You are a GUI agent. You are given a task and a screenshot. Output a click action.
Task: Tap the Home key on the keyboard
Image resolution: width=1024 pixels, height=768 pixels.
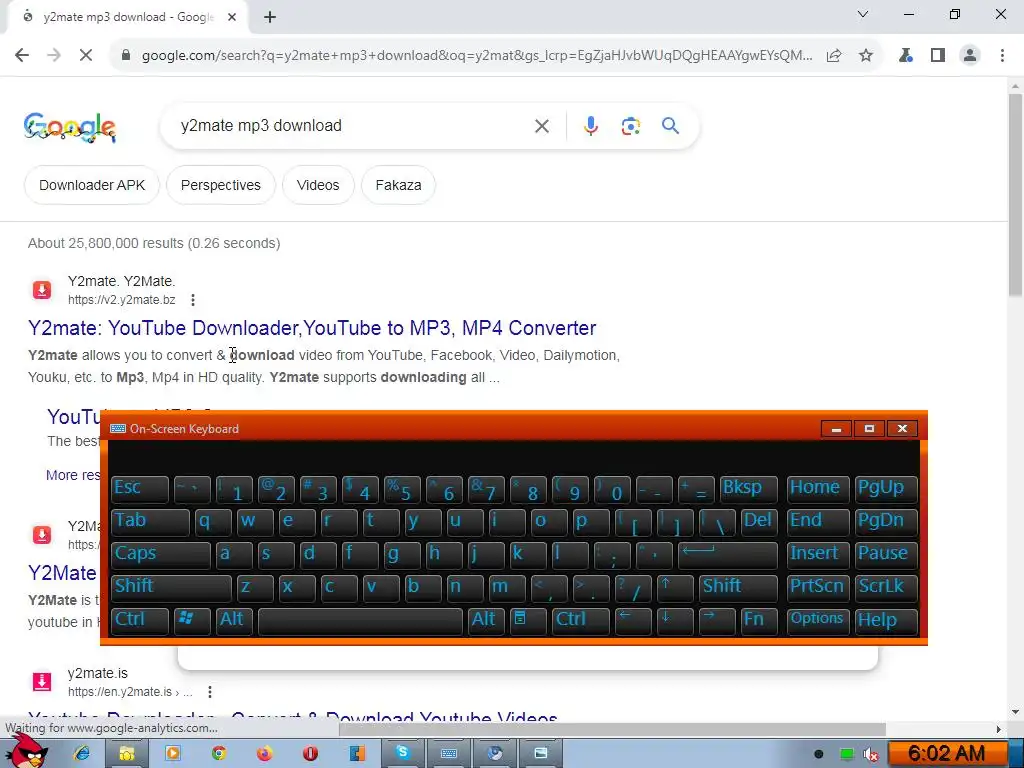[x=818, y=488]
